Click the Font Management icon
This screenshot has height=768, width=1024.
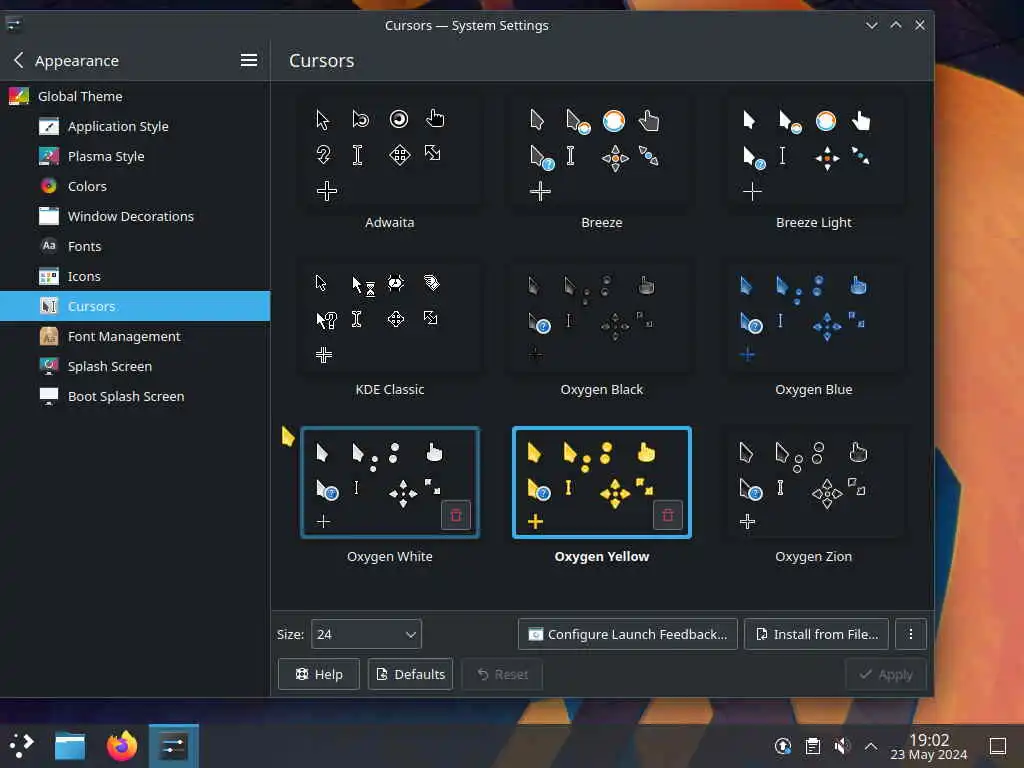[49, 336]
